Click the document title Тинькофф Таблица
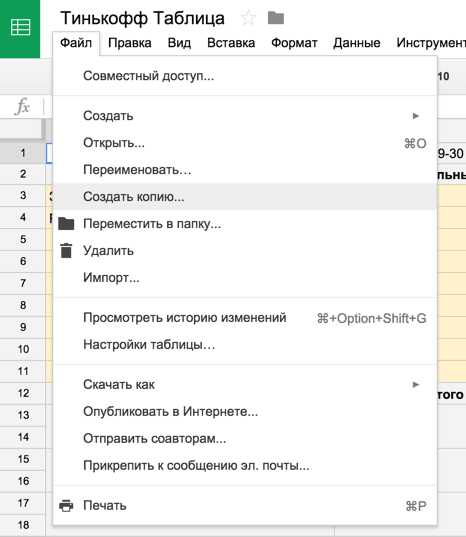The width and height of the screenshot is (466, 537). point(142,18)
